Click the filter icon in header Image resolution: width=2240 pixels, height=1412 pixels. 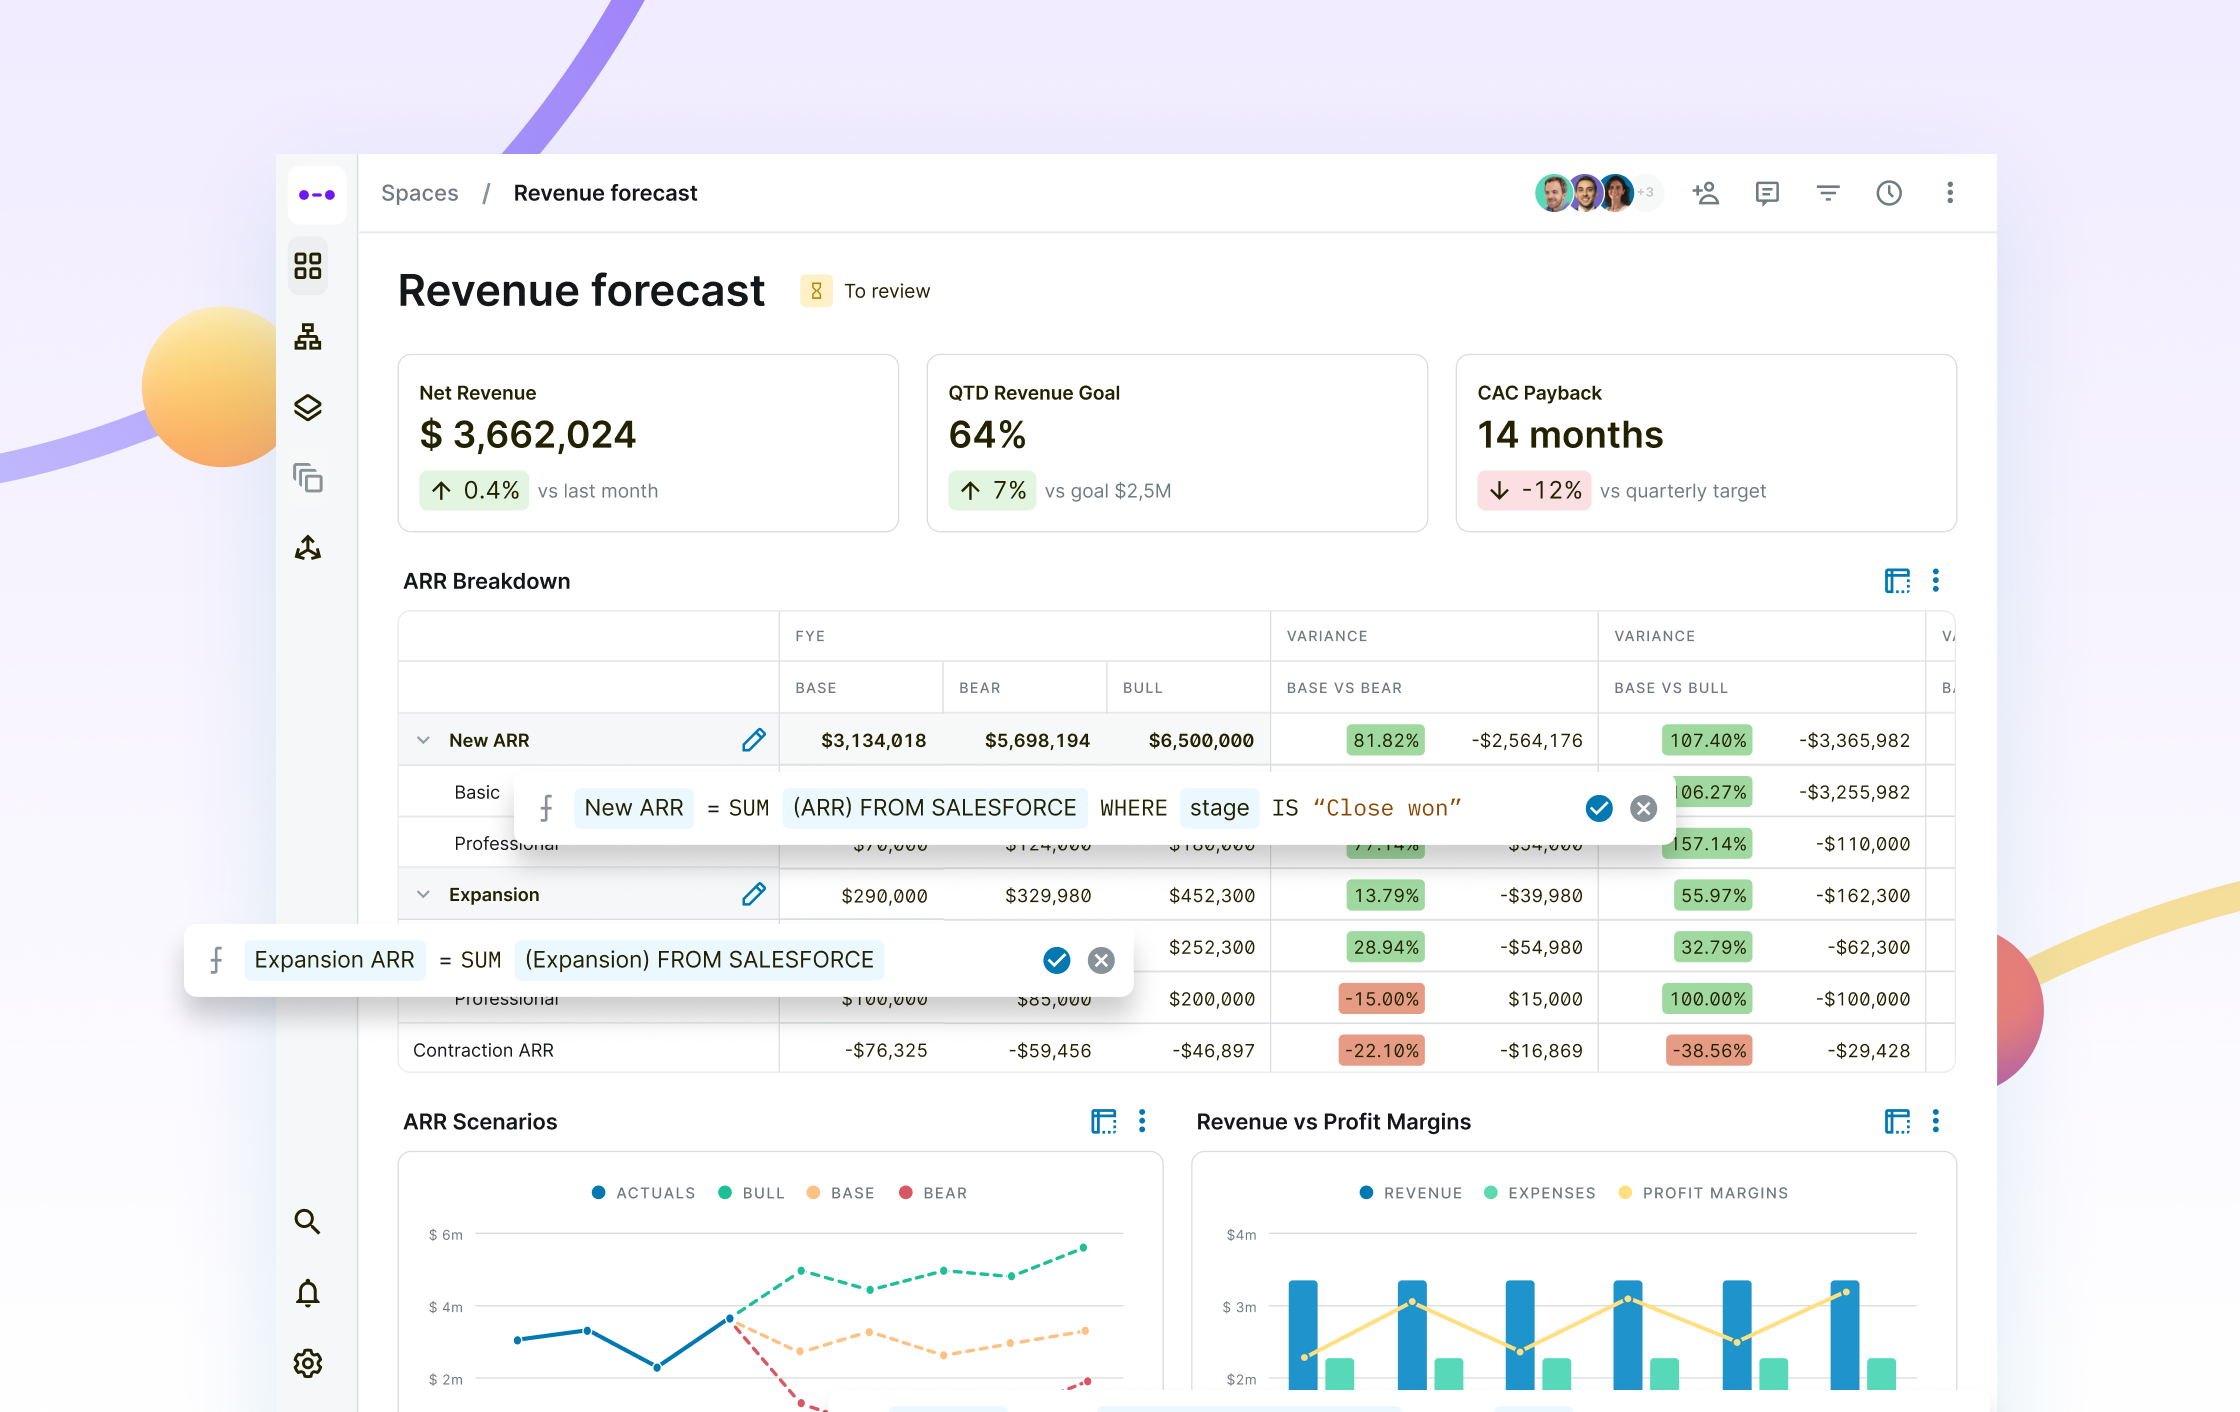(1828, 193)
